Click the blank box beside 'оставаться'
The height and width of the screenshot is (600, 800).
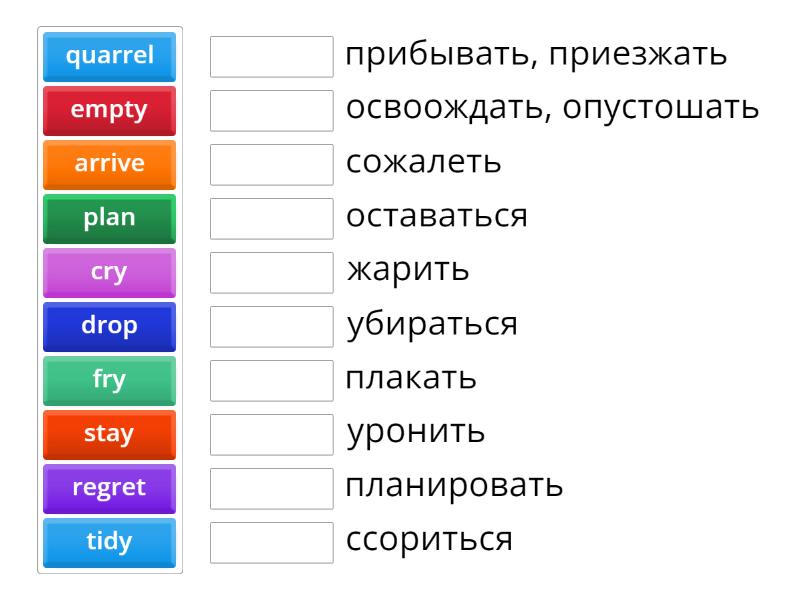[x=272, y=219]
